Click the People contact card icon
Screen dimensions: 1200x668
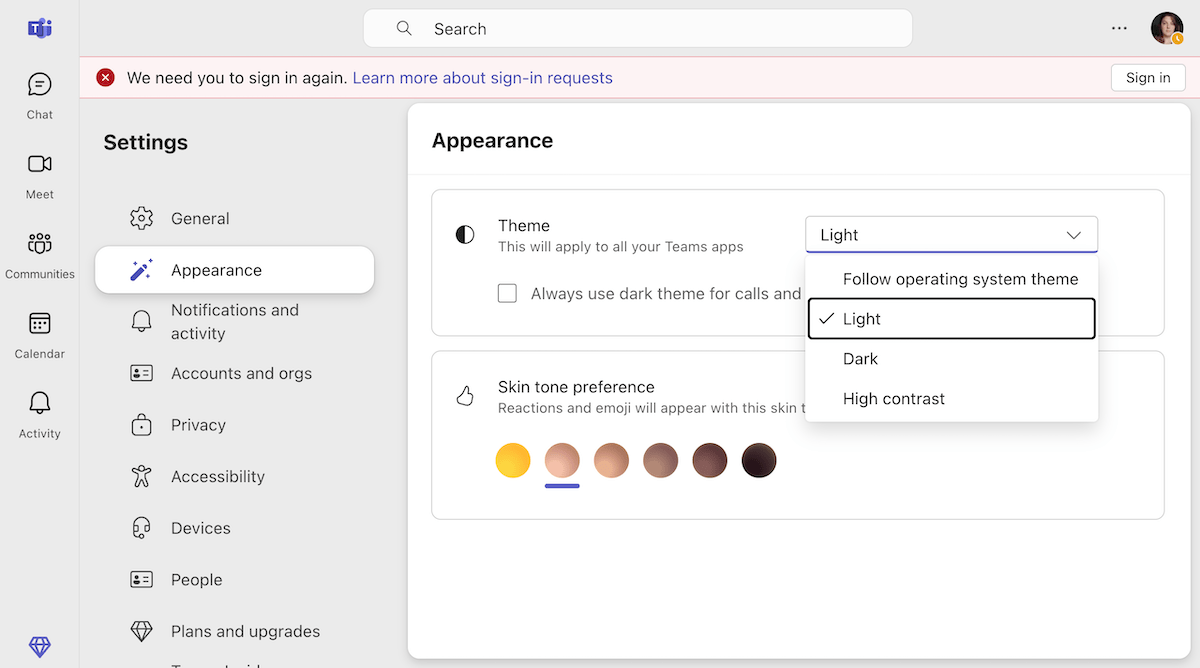click(142, 580)
